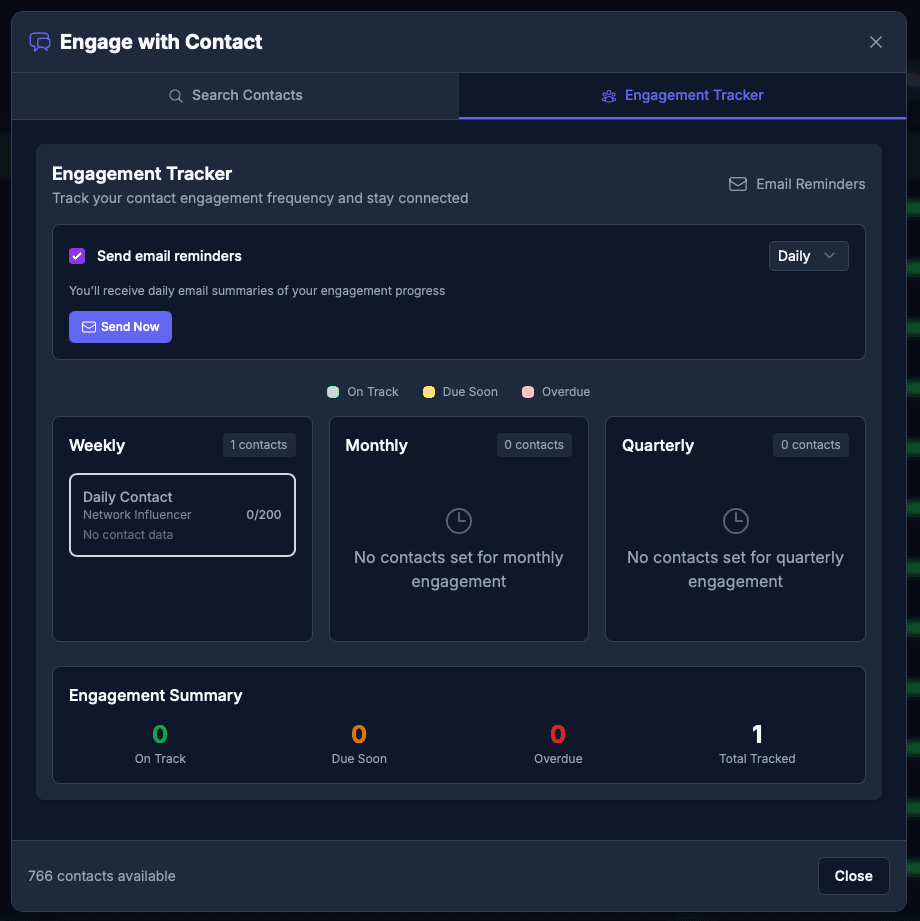The width and height of the screenshot is (920, 921).
Task: Click the pink Overdue legend swatch
Action: 528,392
